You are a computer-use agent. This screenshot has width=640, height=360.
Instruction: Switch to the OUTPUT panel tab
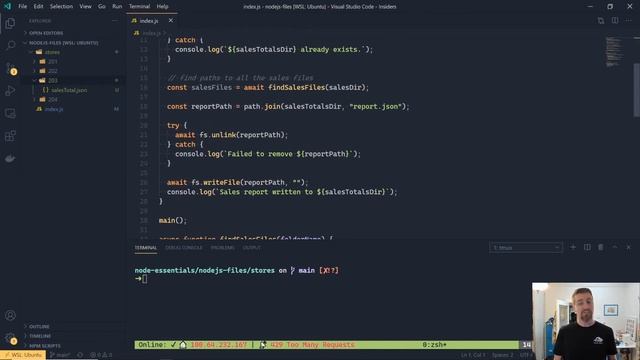[251, 248]
